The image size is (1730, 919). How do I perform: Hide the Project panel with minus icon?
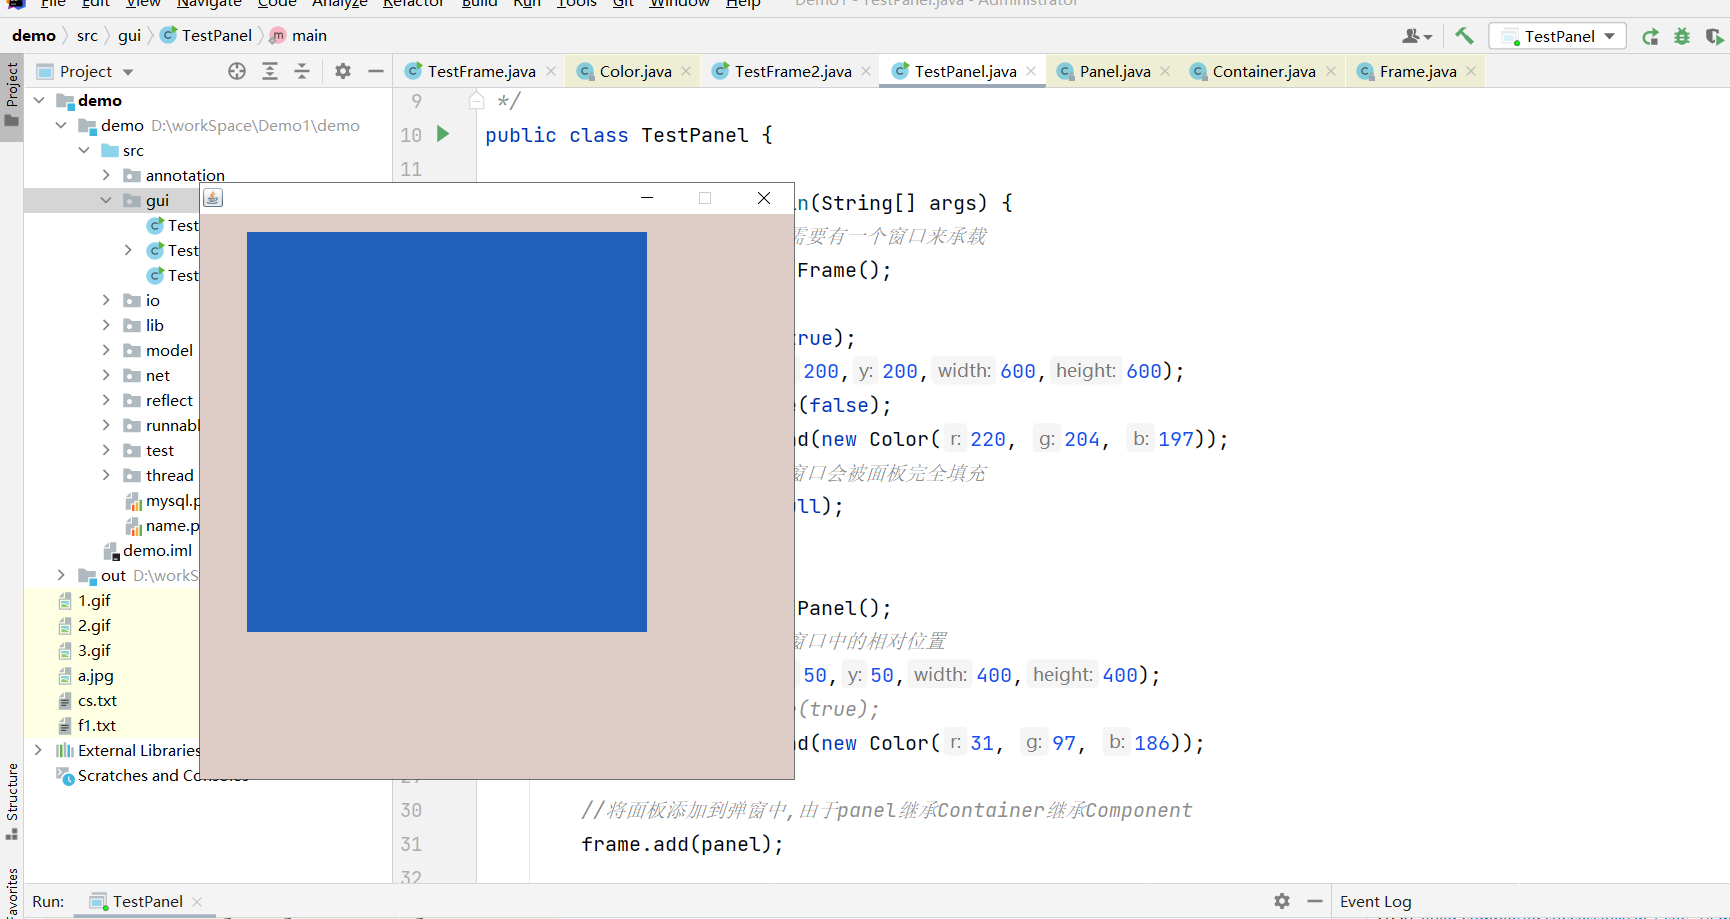(376, 71)
